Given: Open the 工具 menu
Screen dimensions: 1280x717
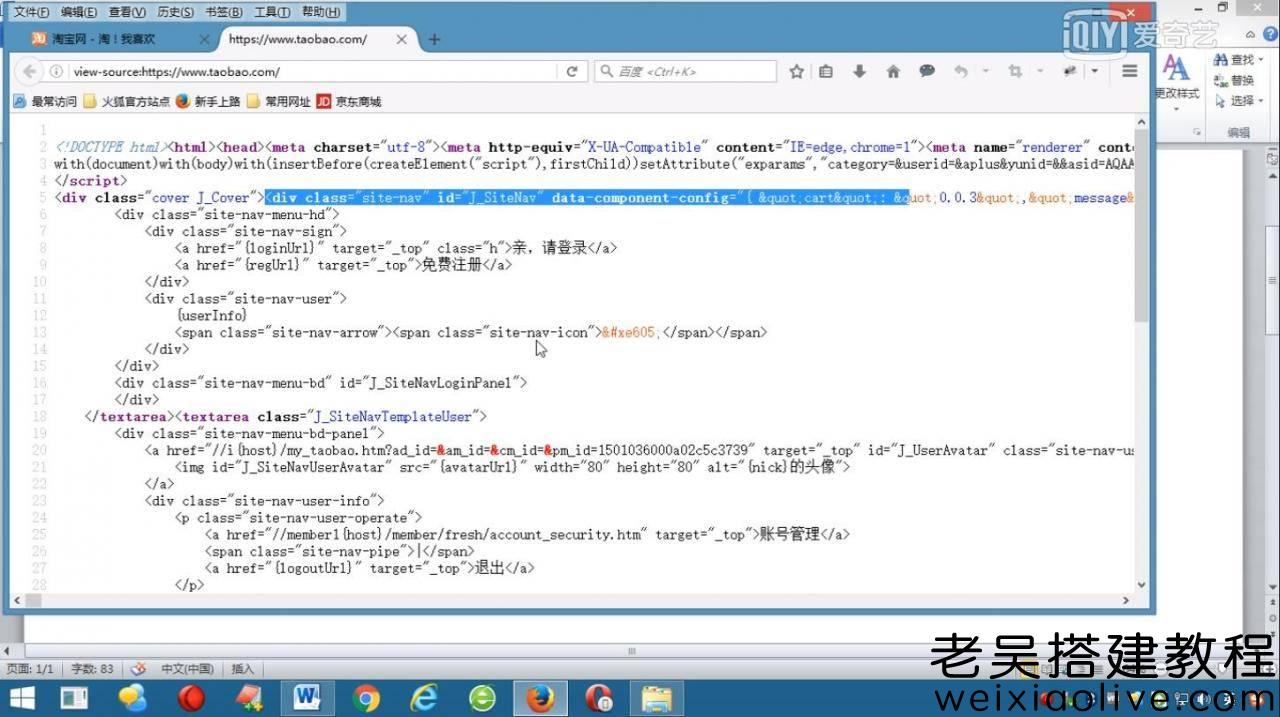Looking at the screenshot, I should coord(271,12).
